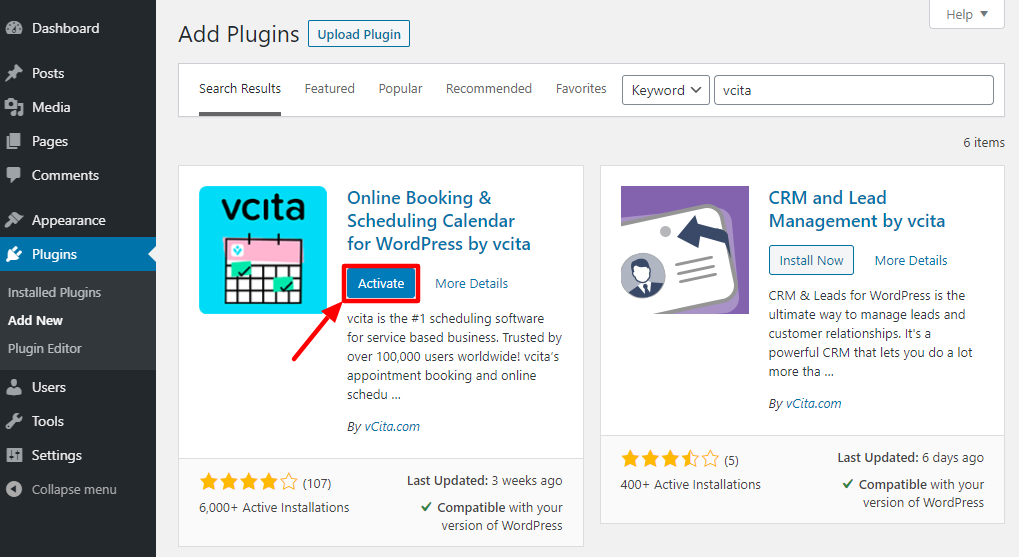
Task: Click star rating with 5 reviews
Action: pos(670,459)
